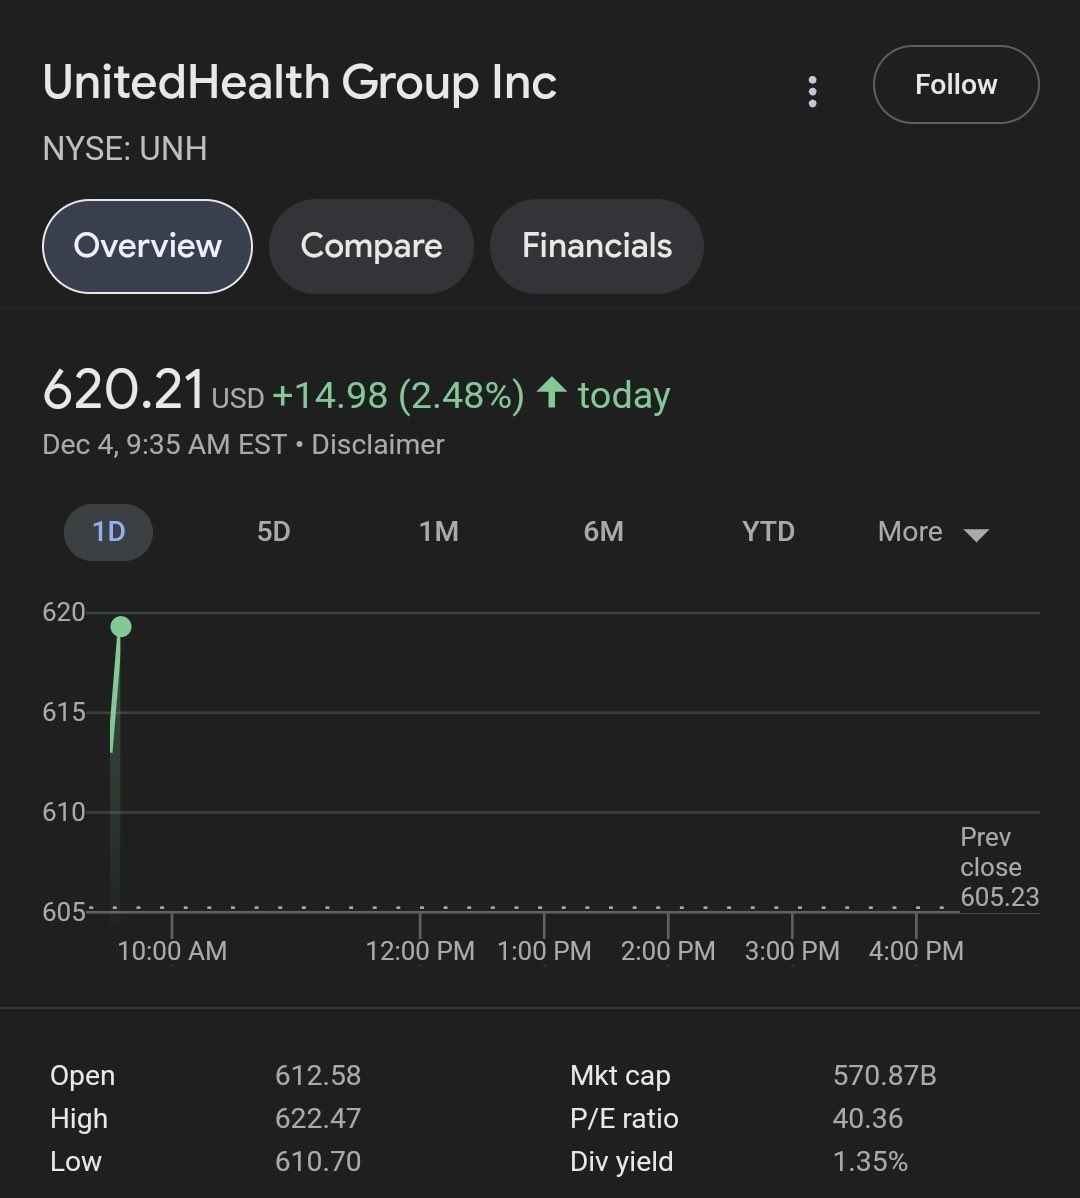This screenshot has width=1080, height=1198.
Task: Switch to the Overview tab
Action: (147, 246)
